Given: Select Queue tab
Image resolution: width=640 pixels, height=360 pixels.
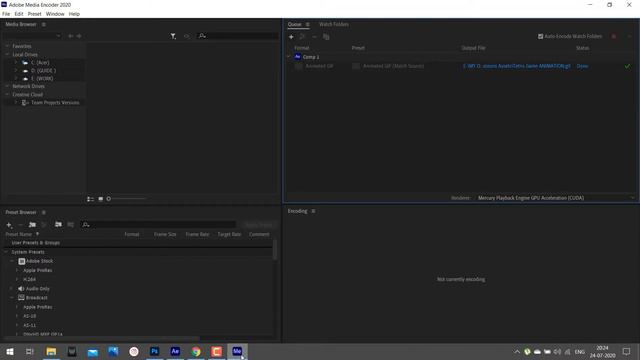Looking at the screenshot, I should point(294,24).
